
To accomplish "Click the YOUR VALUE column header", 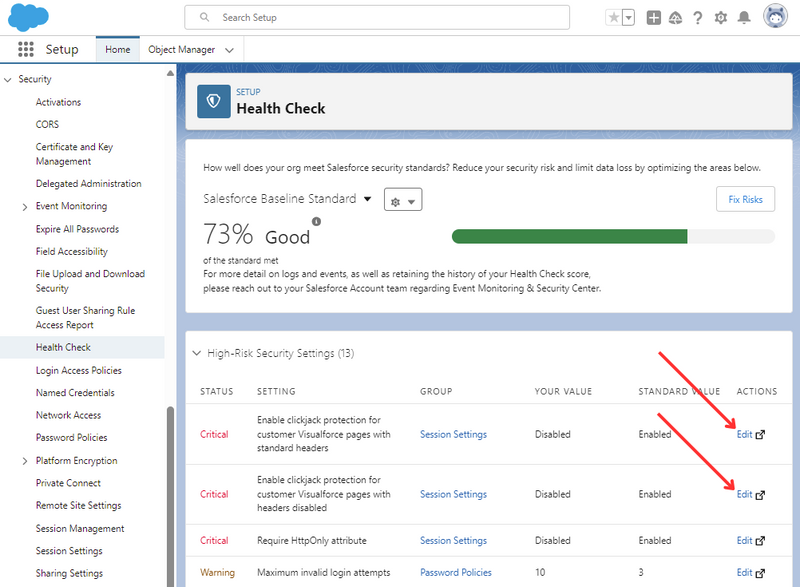I will [x=563, y=392].
